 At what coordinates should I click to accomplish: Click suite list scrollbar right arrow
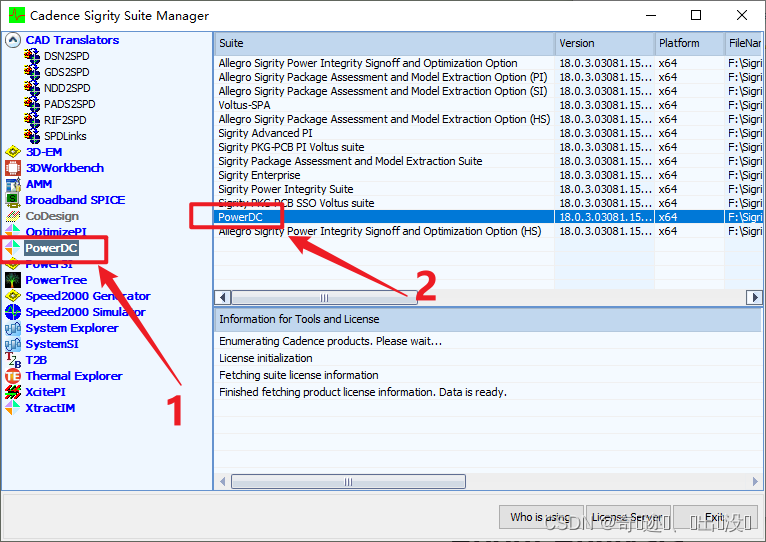tap(754, 297)
